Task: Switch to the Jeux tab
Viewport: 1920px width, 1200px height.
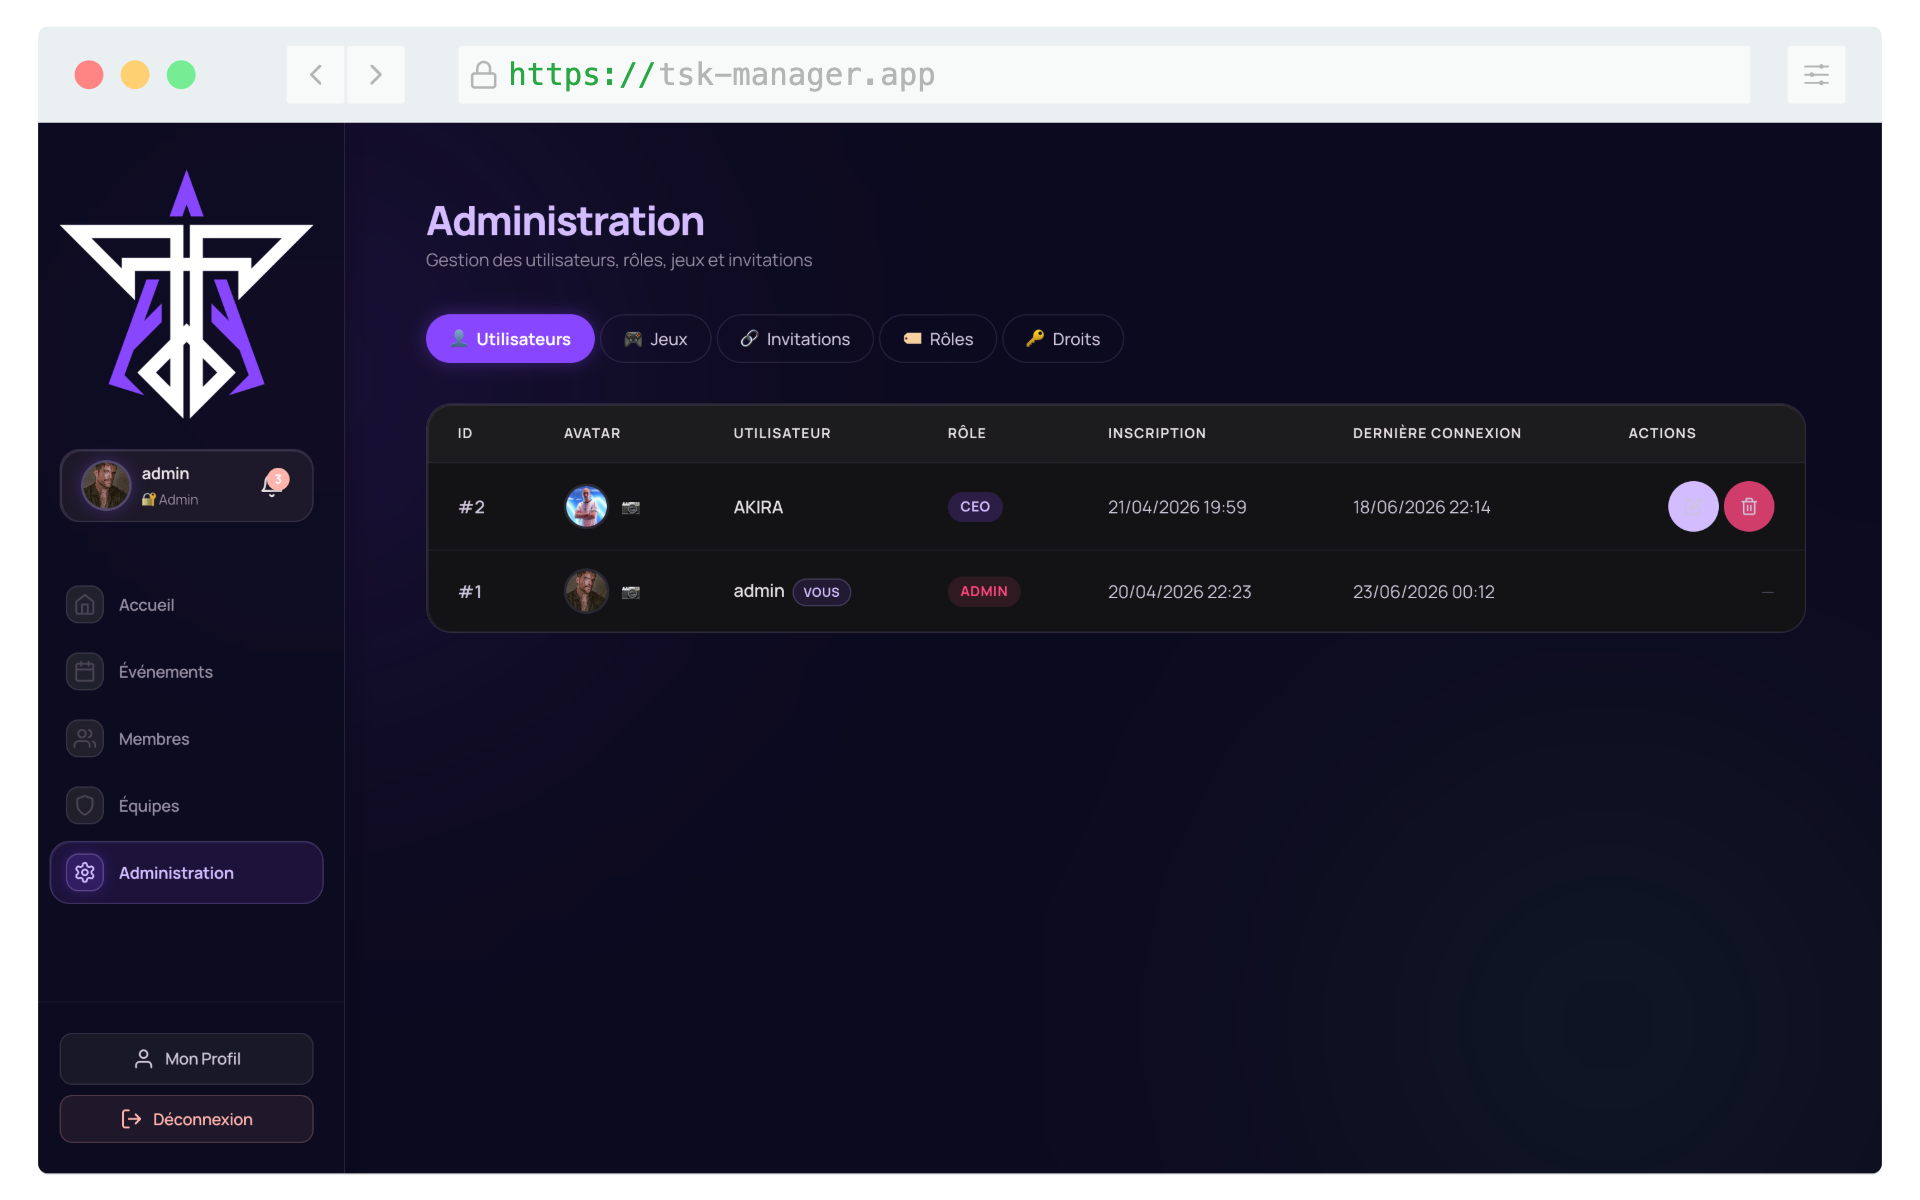Action: coord(656,339)
